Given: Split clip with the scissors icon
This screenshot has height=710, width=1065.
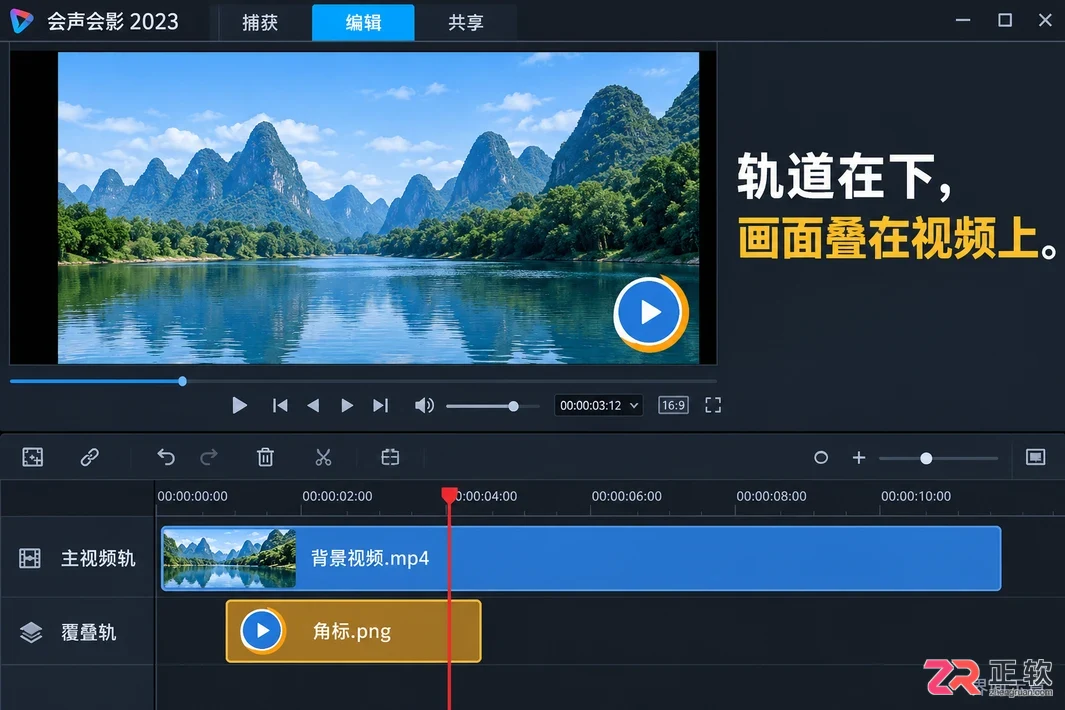Looking at the screenshot, I should (323, 457).
